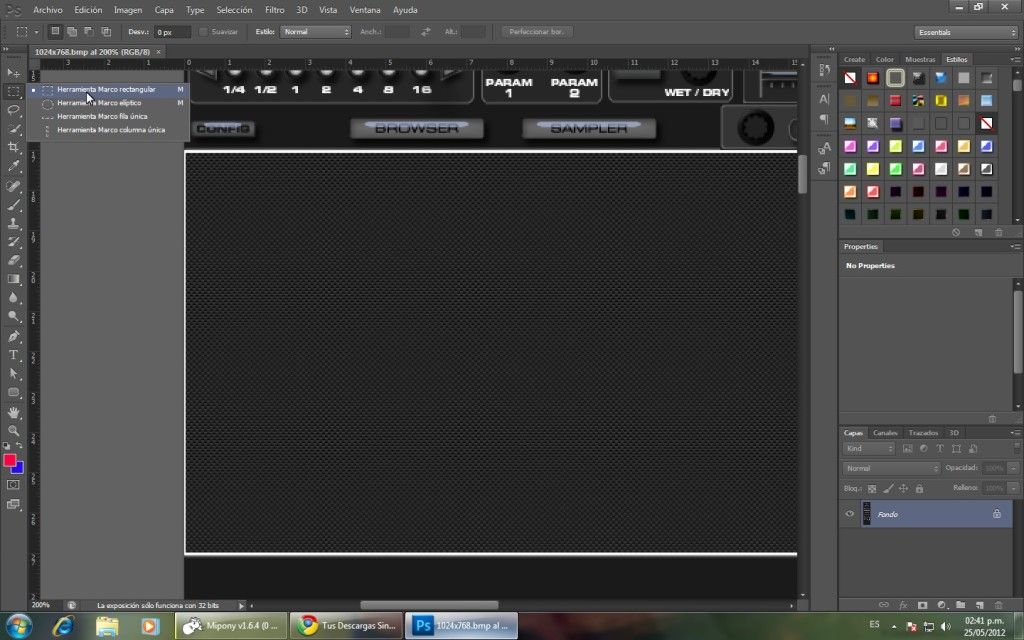
Task: Open the Estilo Normal dropdown
Action: click(x=315, y=31)
